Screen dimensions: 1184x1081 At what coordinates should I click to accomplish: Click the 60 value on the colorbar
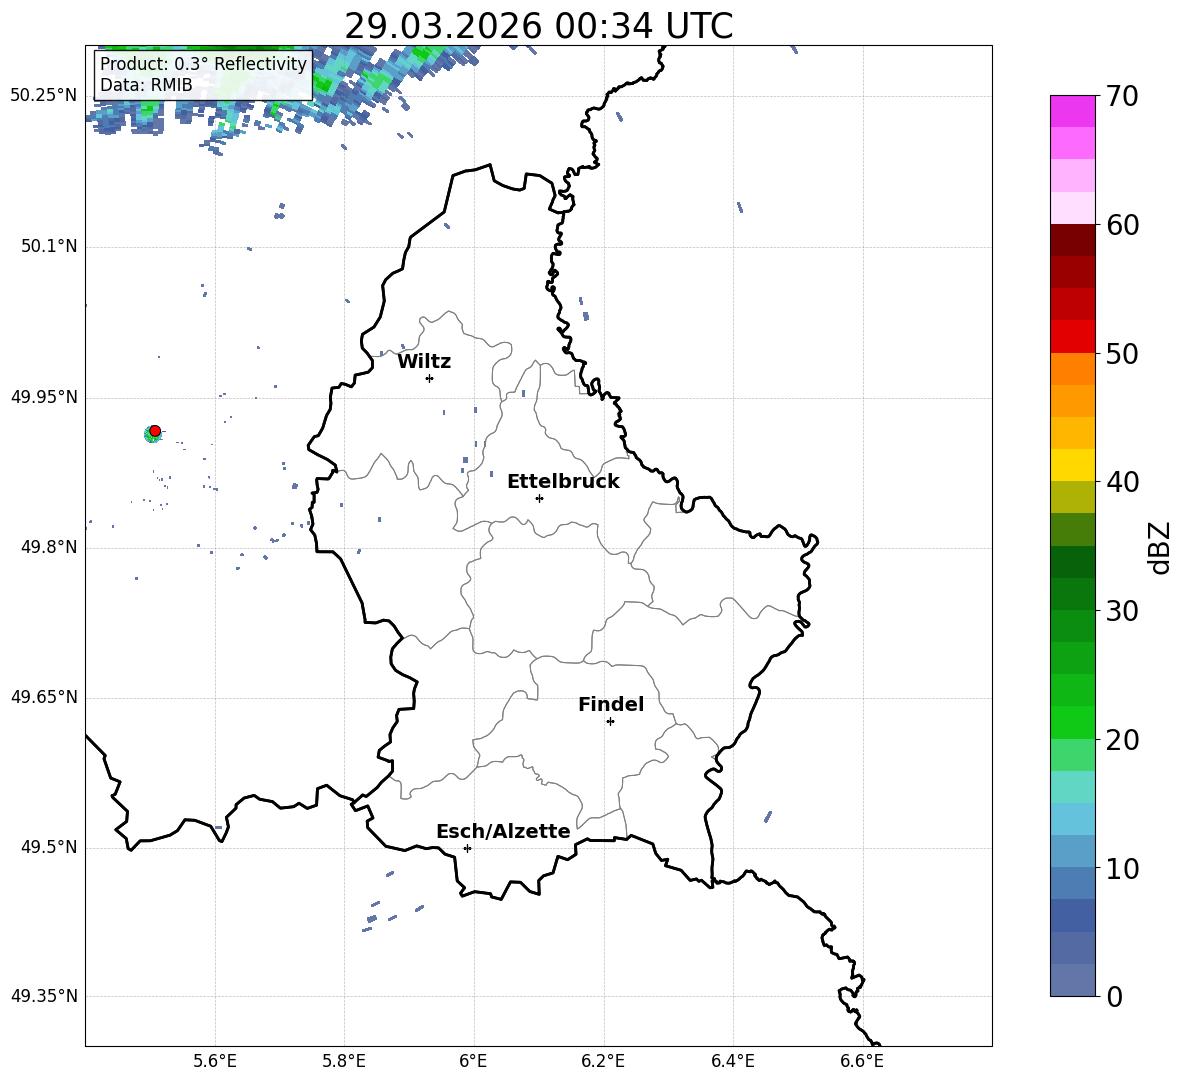1122,225
